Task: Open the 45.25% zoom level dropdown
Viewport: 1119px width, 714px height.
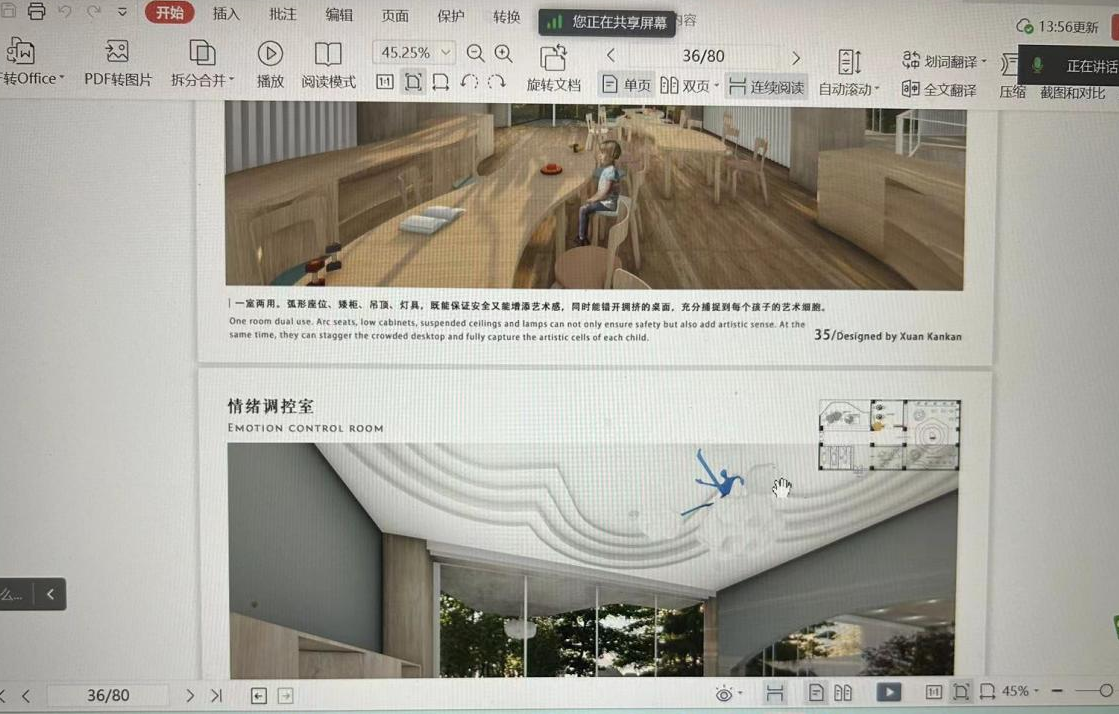Action: 446,53
